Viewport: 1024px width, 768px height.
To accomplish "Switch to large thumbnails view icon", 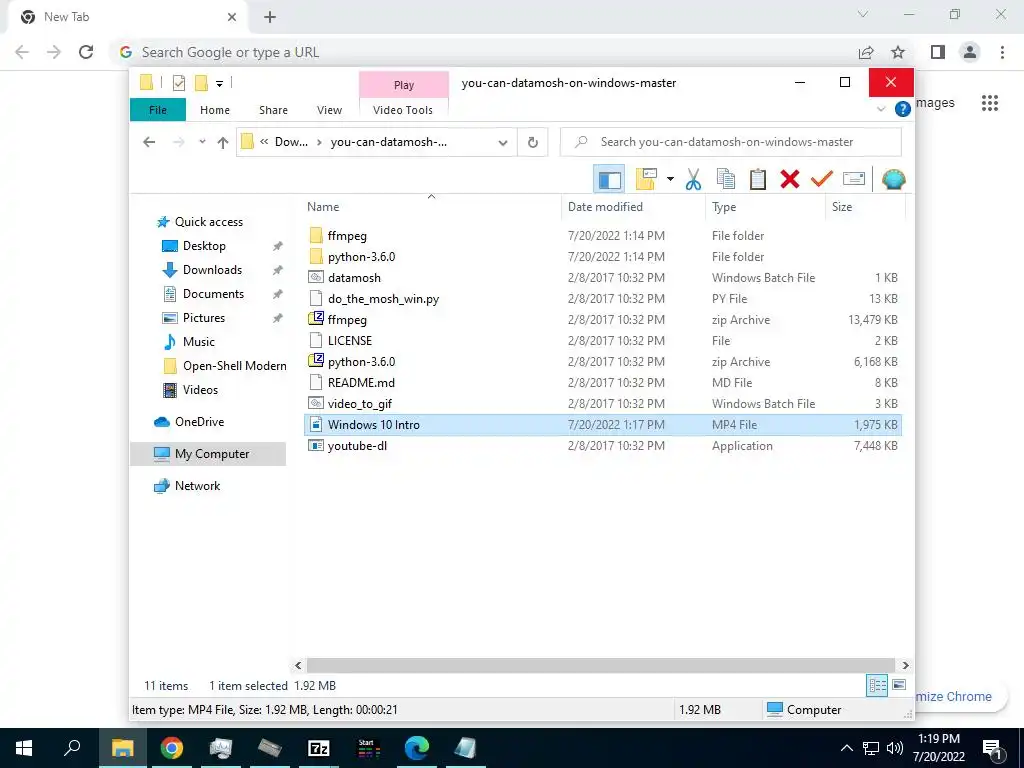I will (x=899, y=685).
